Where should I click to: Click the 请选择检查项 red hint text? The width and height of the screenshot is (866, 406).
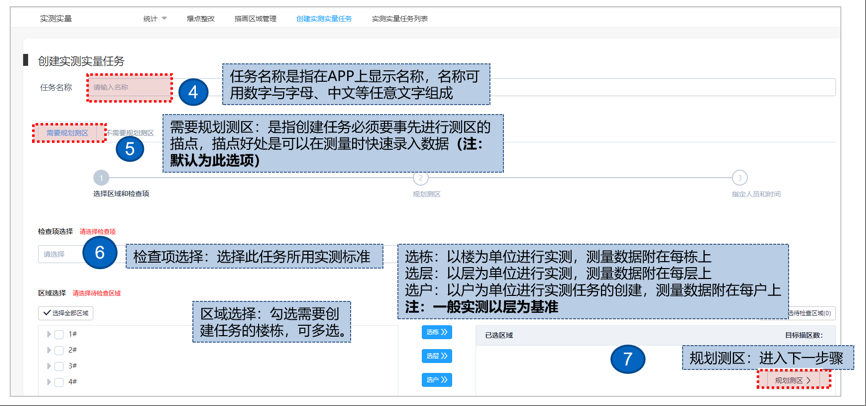(98, 231)
